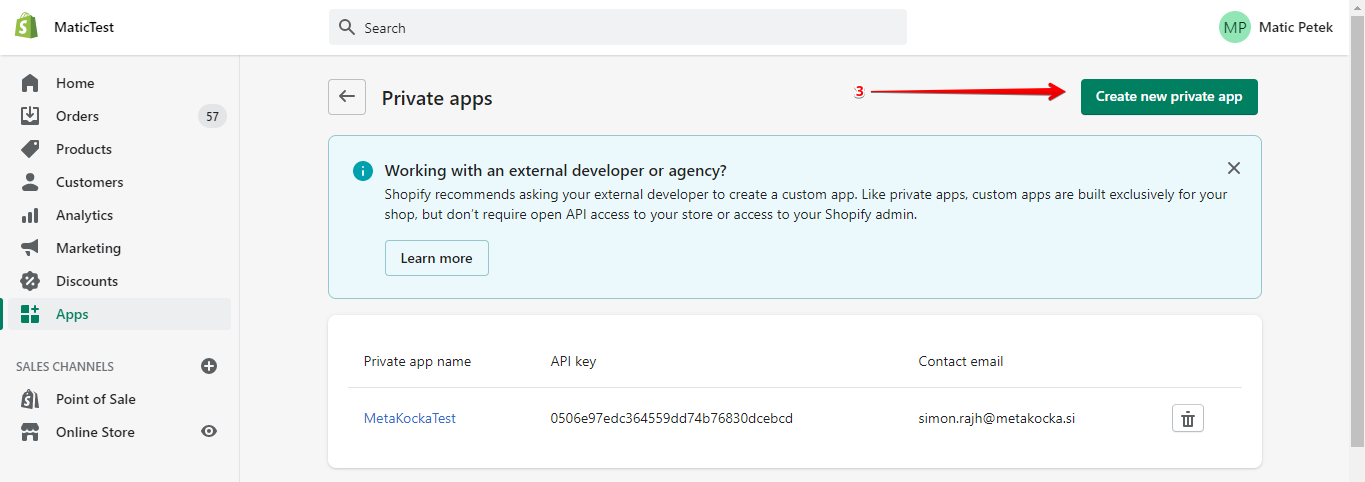
Task: Click the vertical page scrollbar
Action: tap(1357, 232)
